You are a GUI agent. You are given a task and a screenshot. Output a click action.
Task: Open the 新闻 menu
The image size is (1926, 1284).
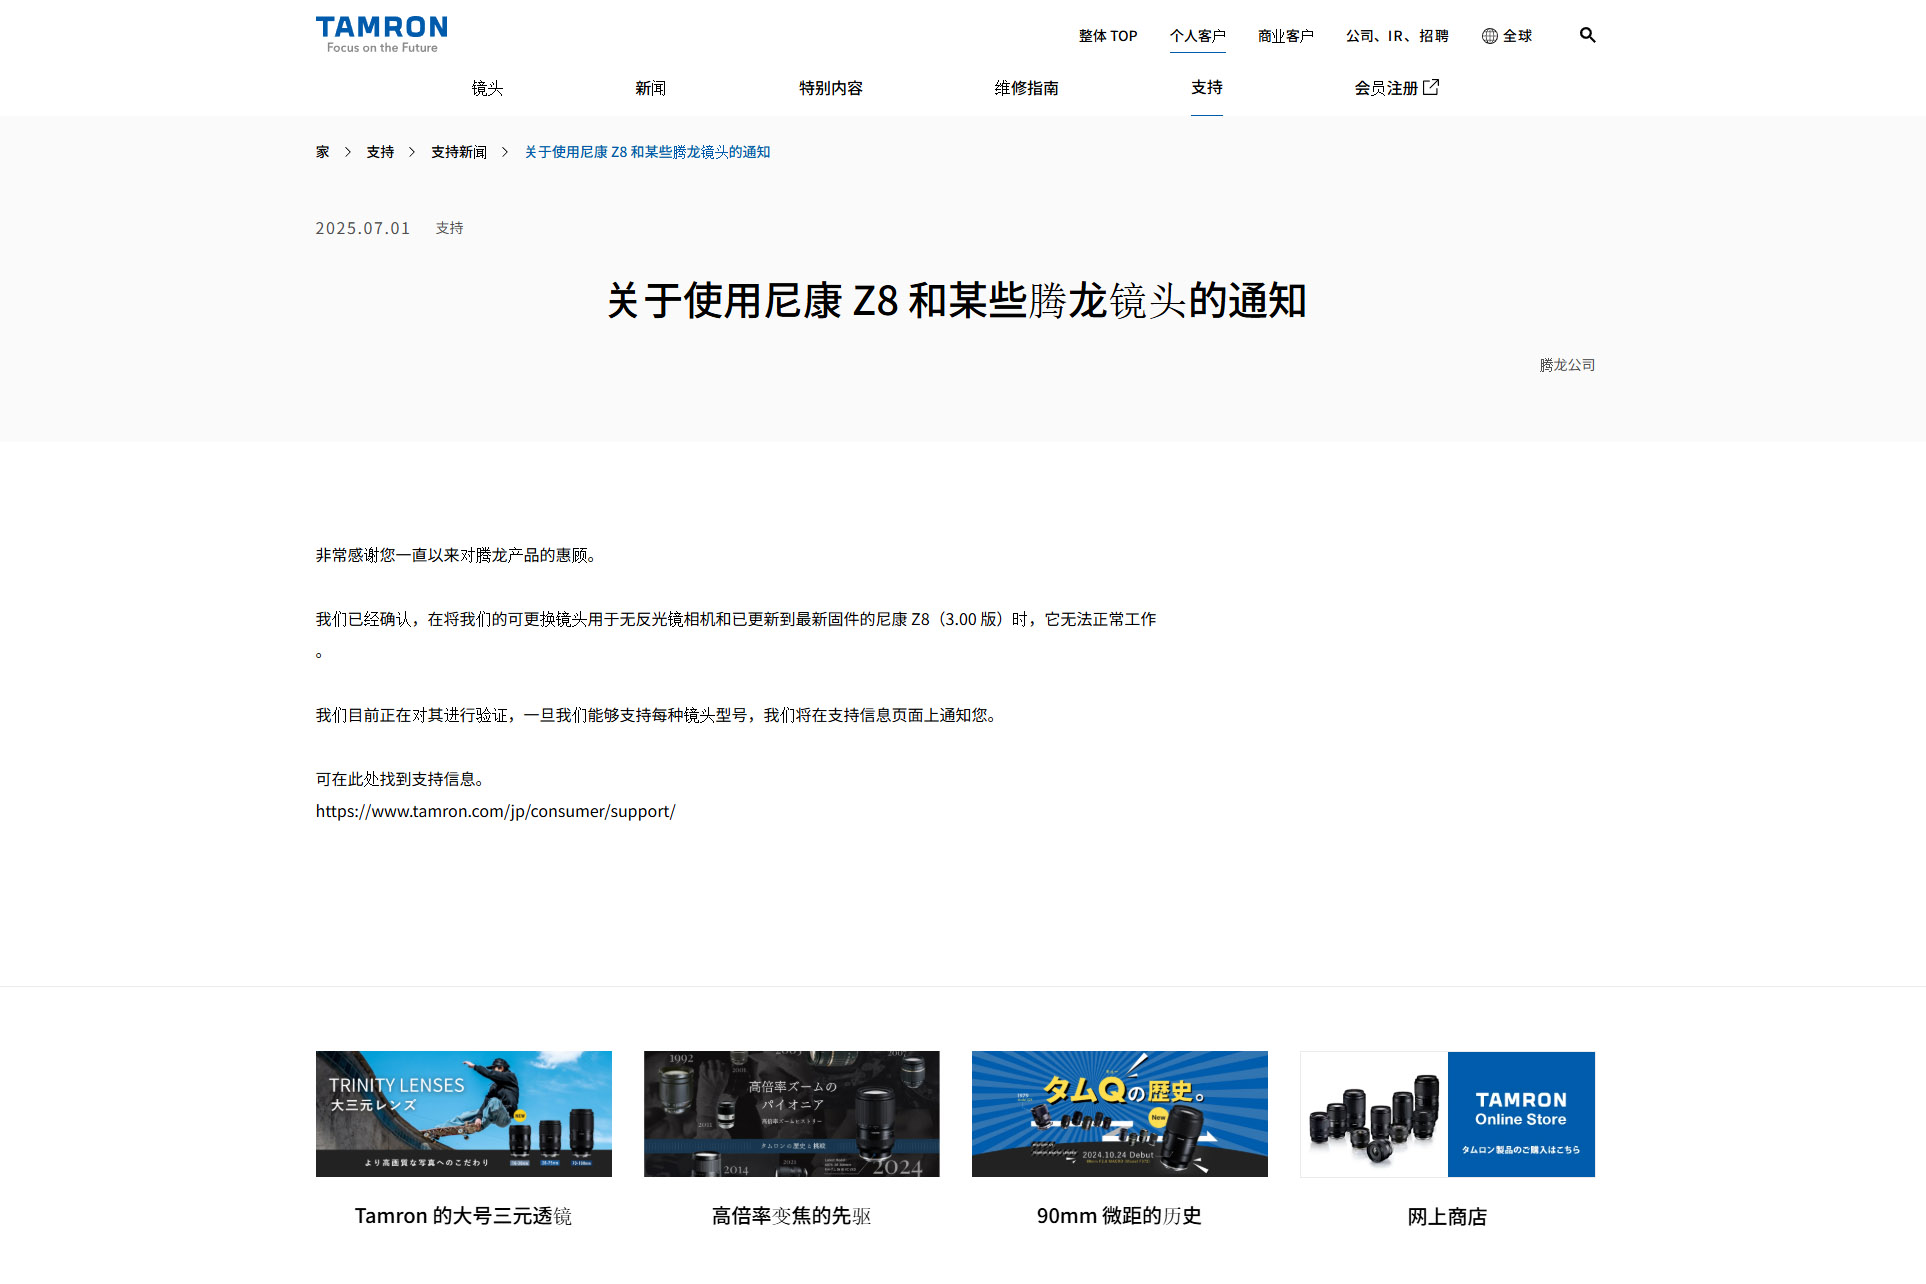pos(650,88)
